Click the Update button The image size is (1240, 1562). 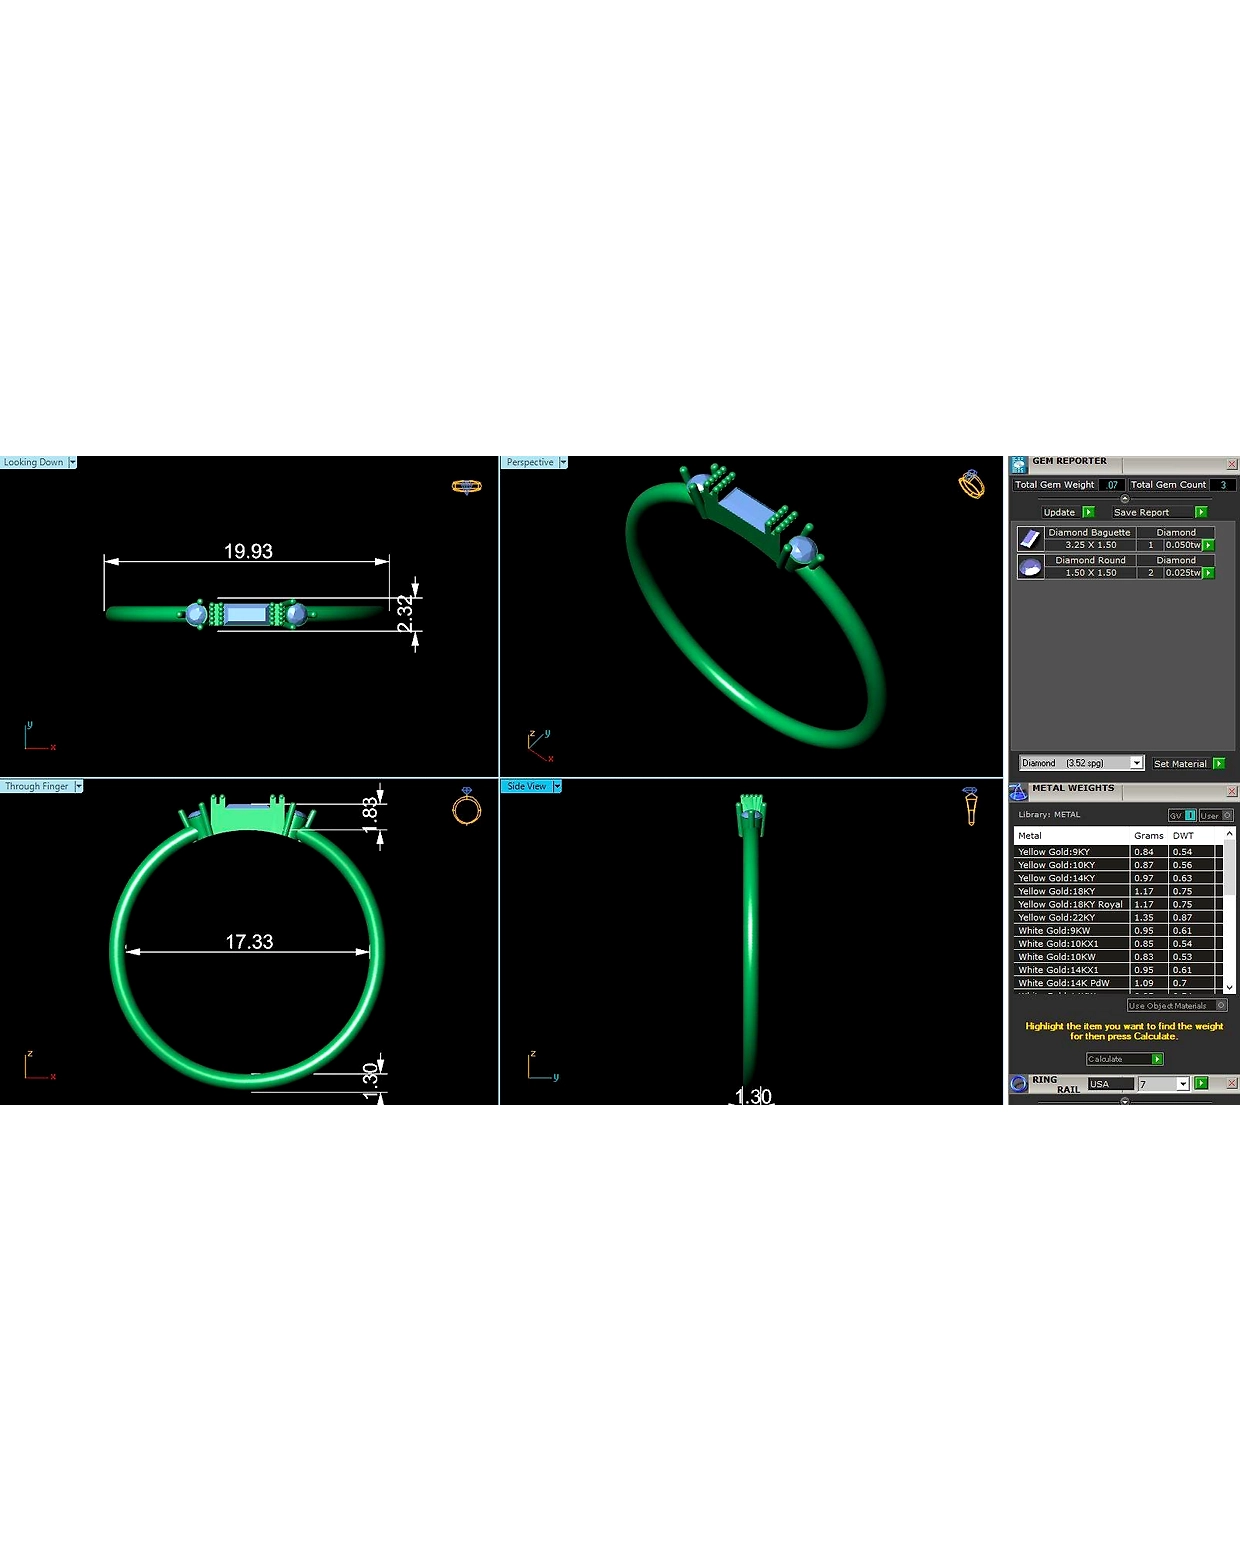(x=1059, y=512)
